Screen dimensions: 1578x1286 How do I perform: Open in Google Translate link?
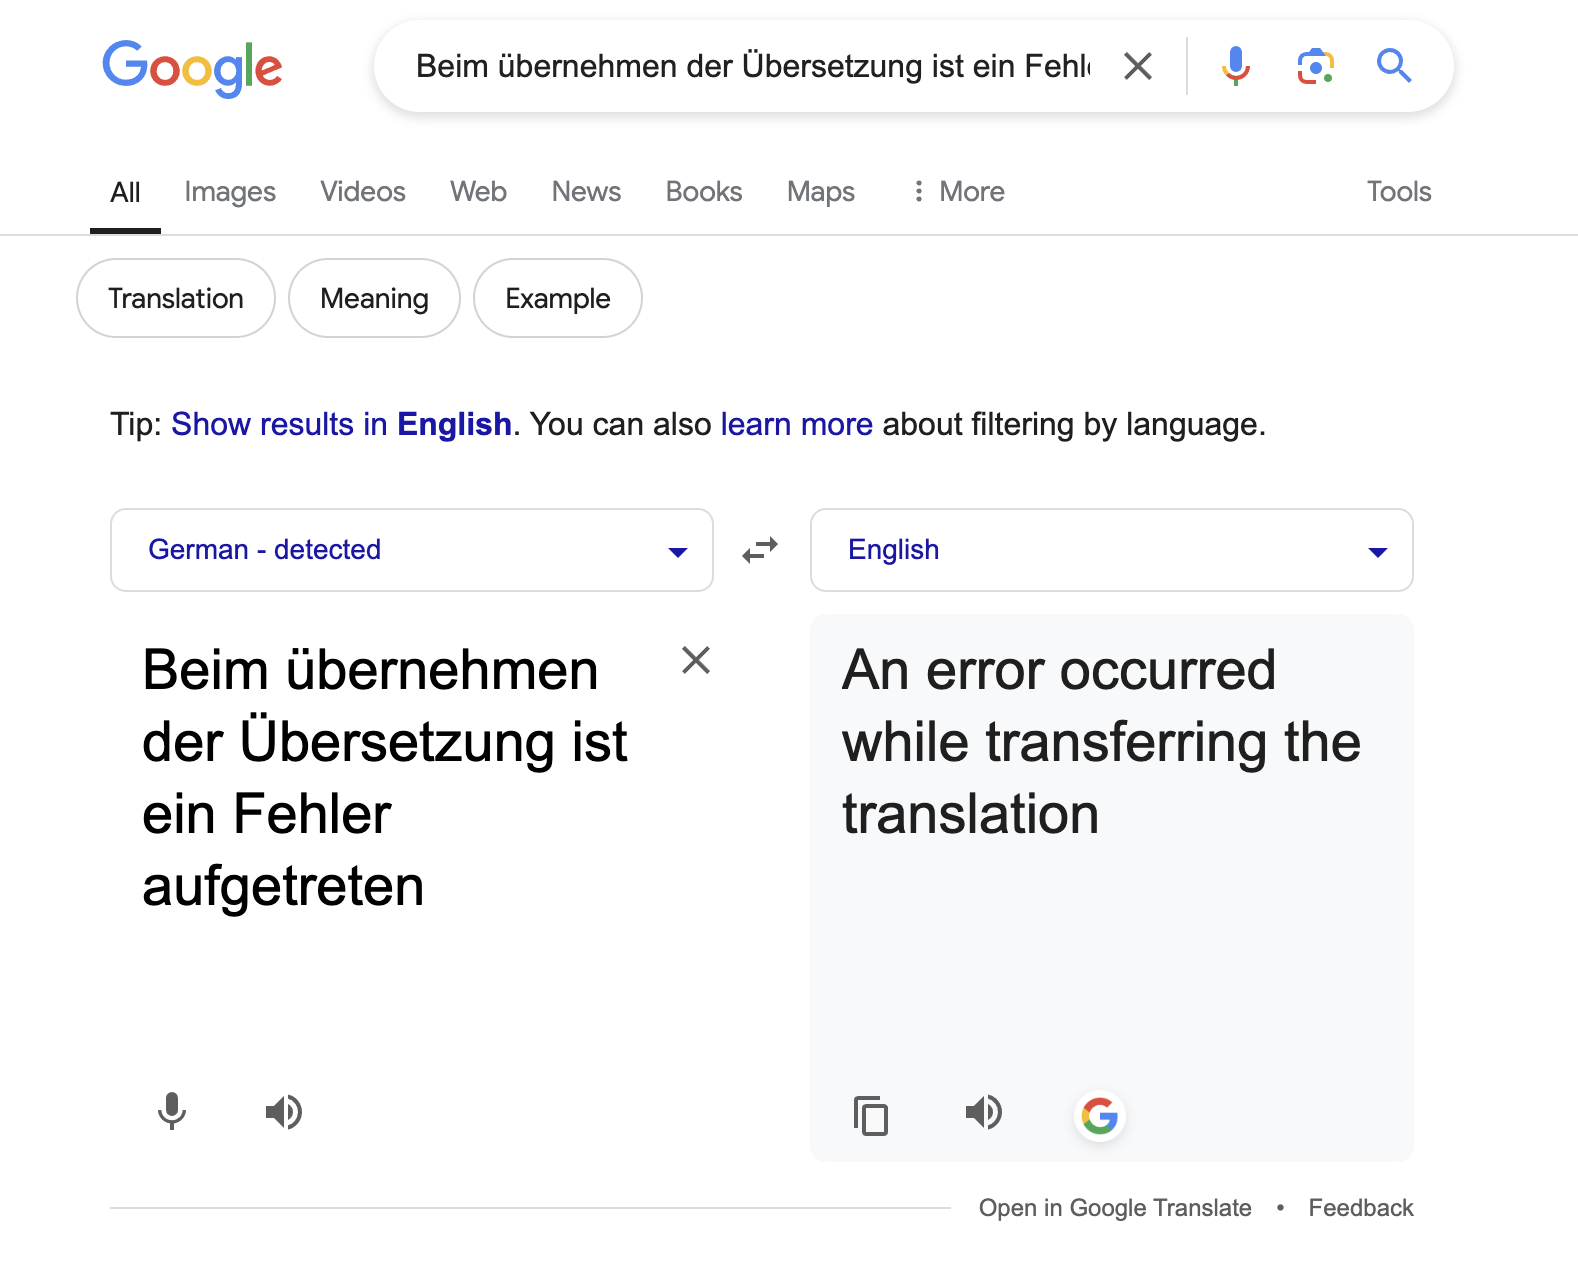point(1115,1208)
